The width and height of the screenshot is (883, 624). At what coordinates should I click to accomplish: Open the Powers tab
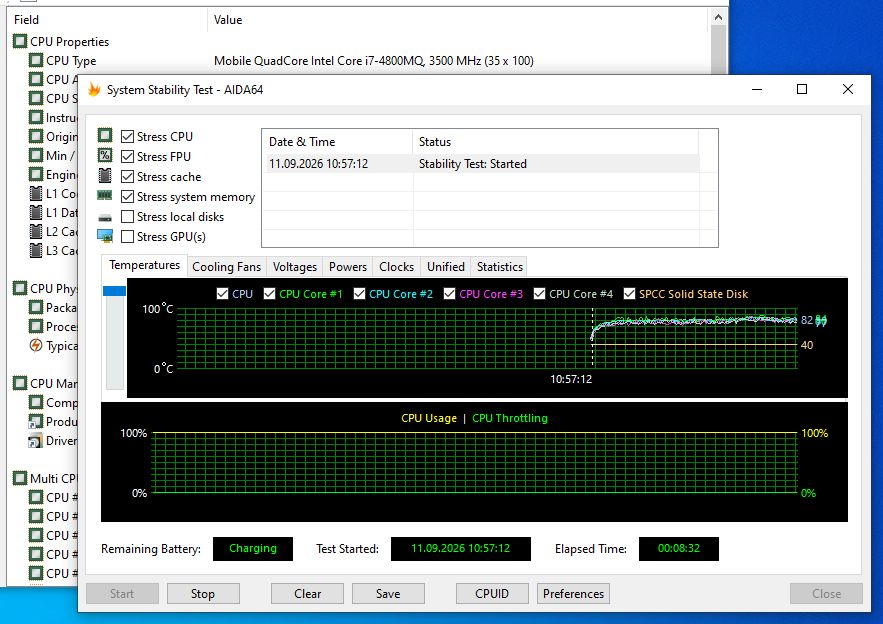(x=347, y=267)
